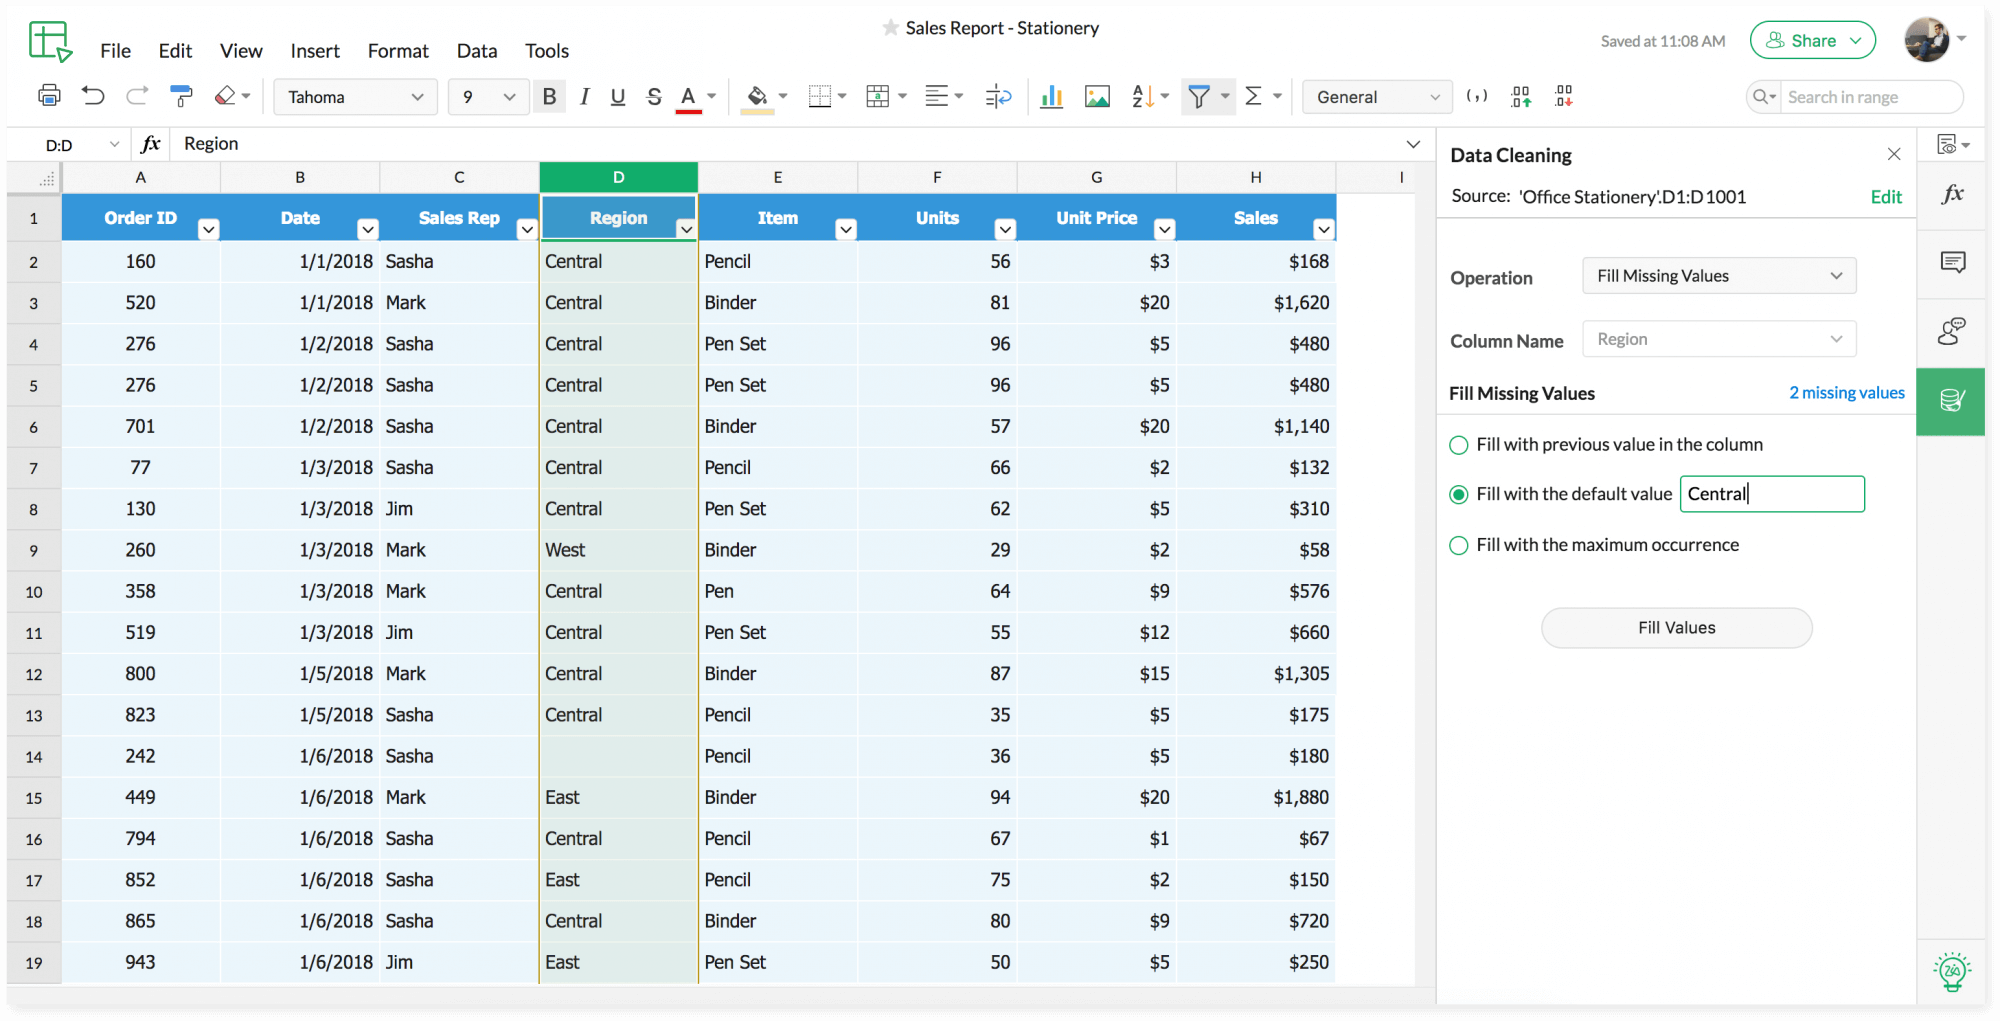The height and width of the screenshot is (1021, 2000).
Task: Insert an image via the picture icon
Action: [x=1097, y=96]
